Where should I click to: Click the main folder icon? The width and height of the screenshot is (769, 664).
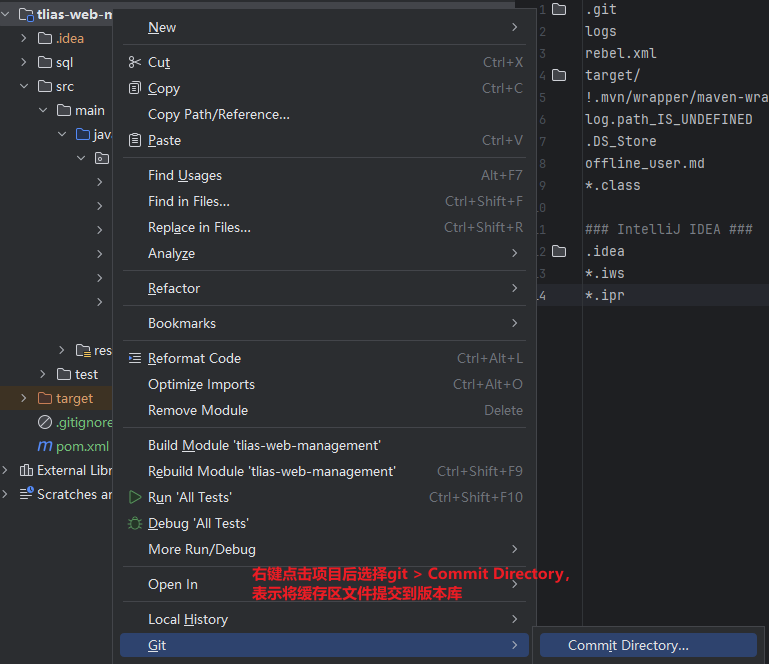(x=64, y=110)
